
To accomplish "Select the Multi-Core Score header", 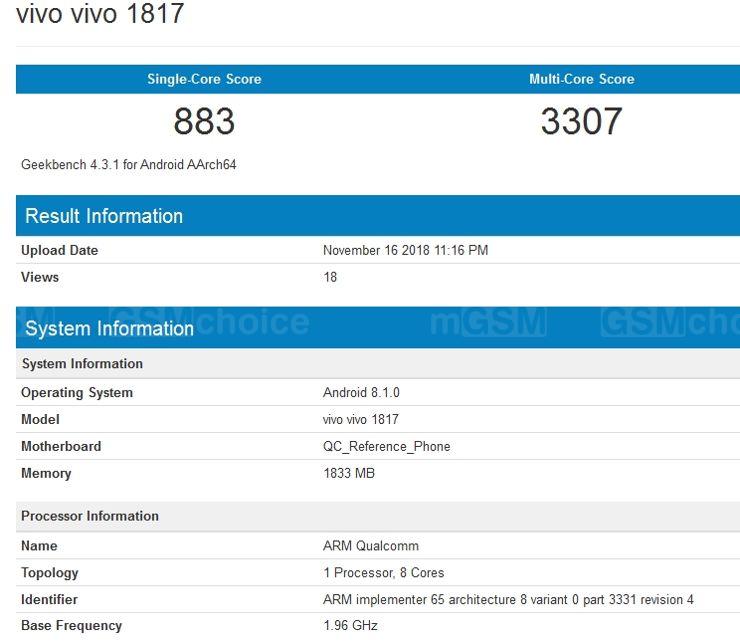I will click(581, 79).
